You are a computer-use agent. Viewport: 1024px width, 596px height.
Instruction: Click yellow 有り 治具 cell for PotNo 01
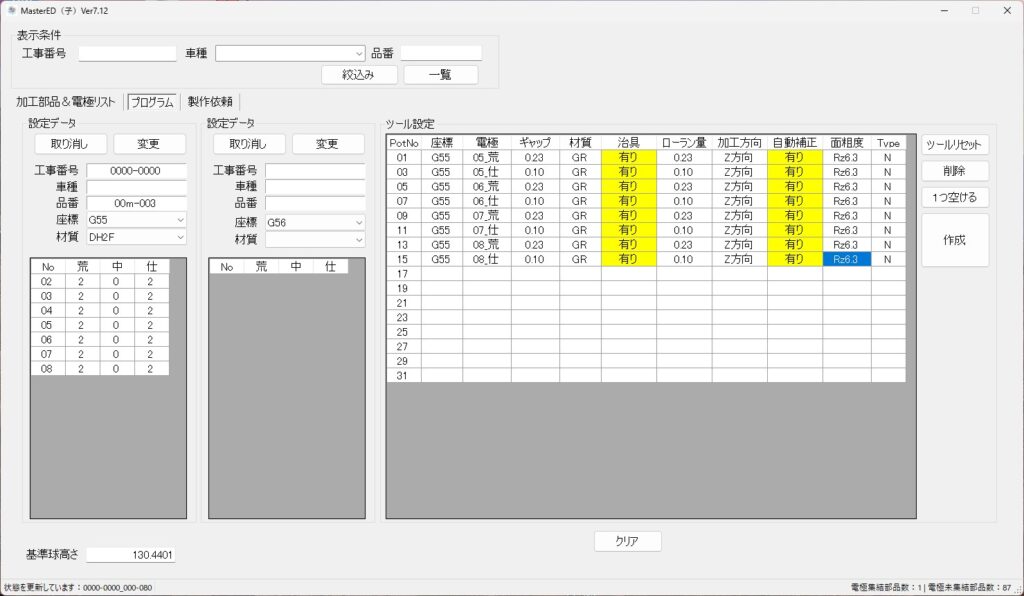coord(628,157)
